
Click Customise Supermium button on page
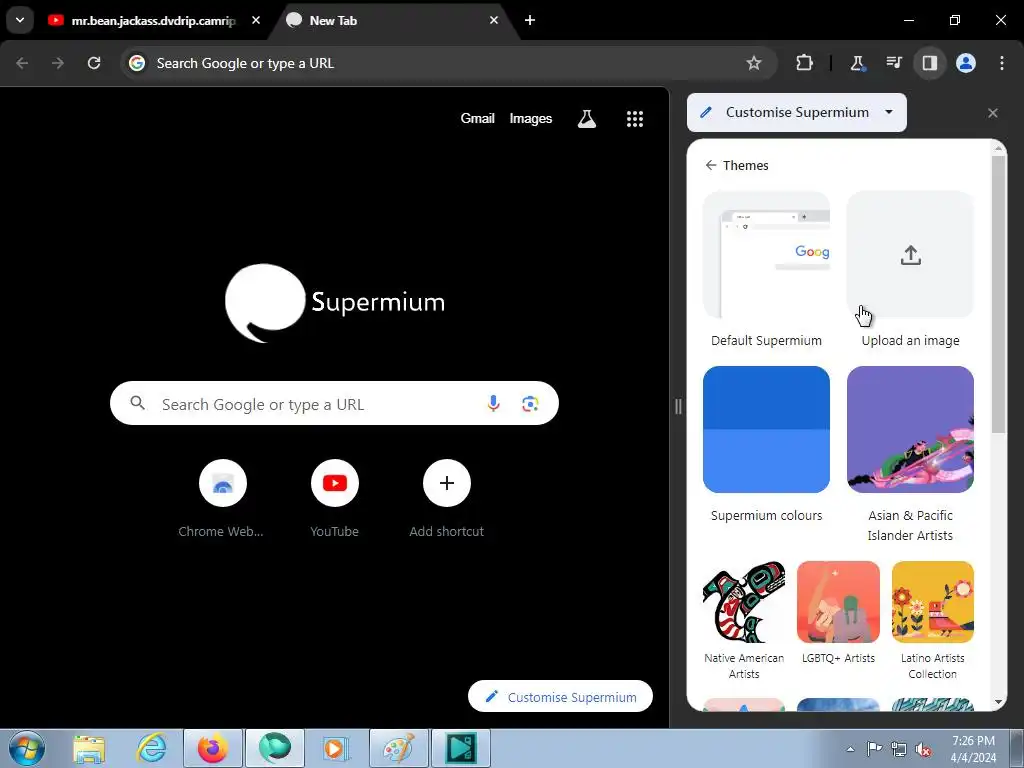[x=560, y=697]
